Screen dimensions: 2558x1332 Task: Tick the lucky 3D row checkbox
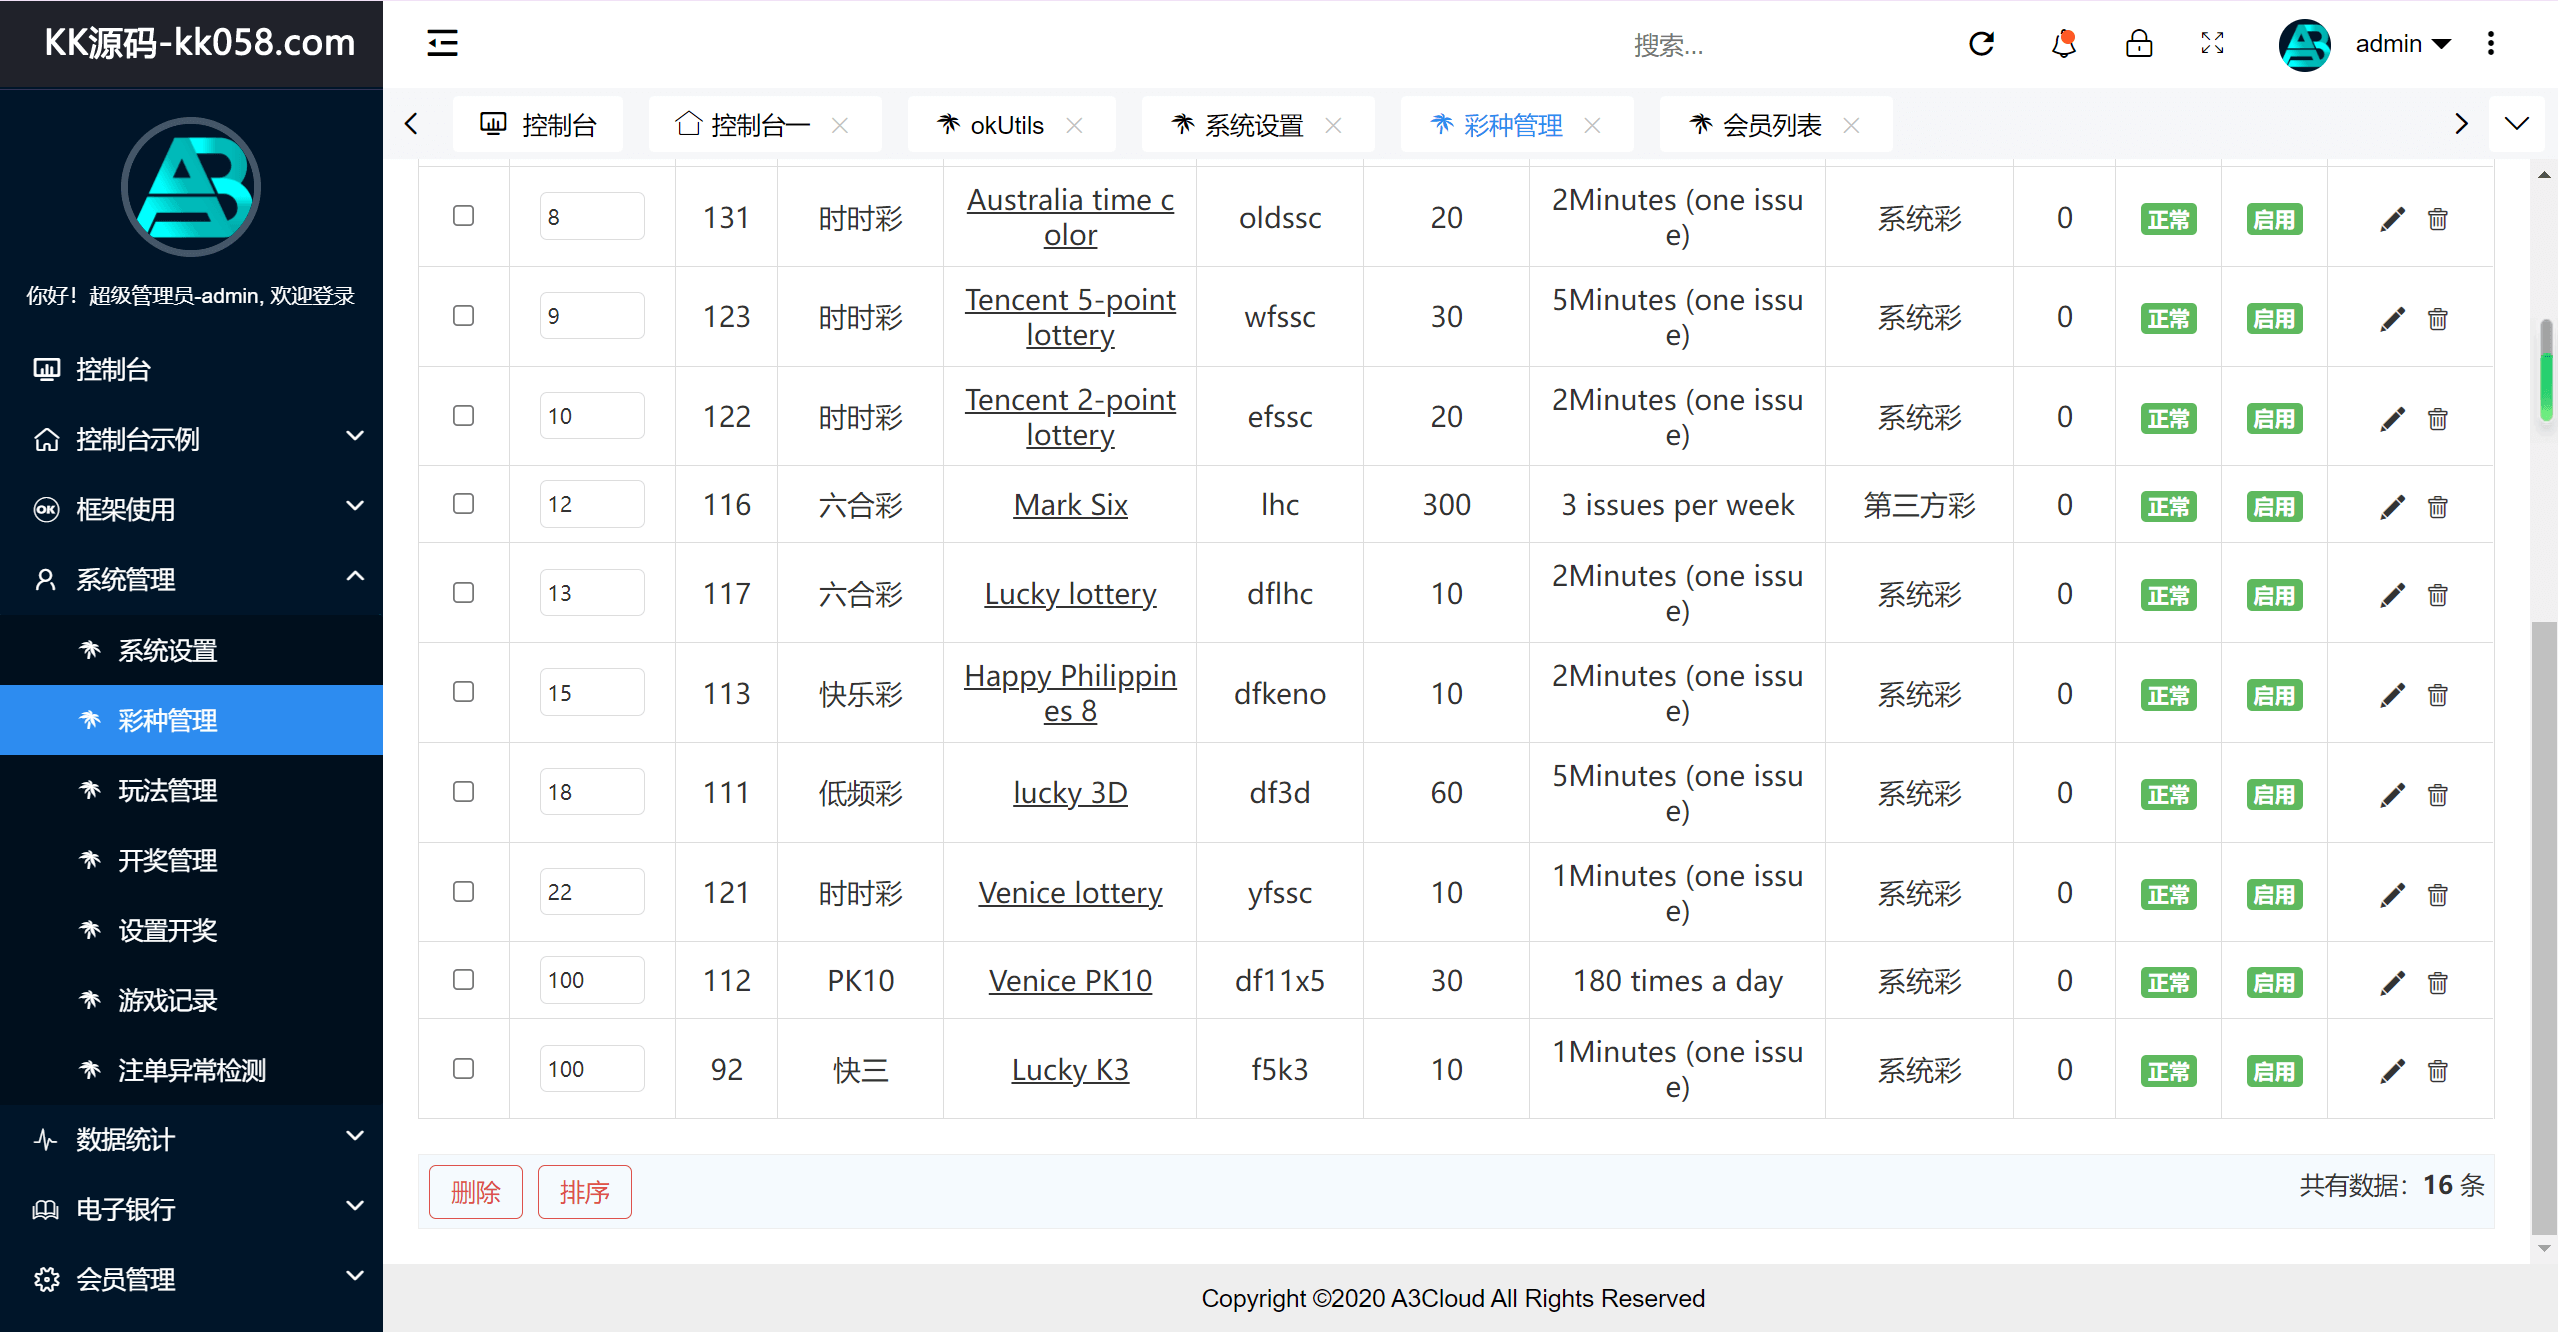point(463,792)
